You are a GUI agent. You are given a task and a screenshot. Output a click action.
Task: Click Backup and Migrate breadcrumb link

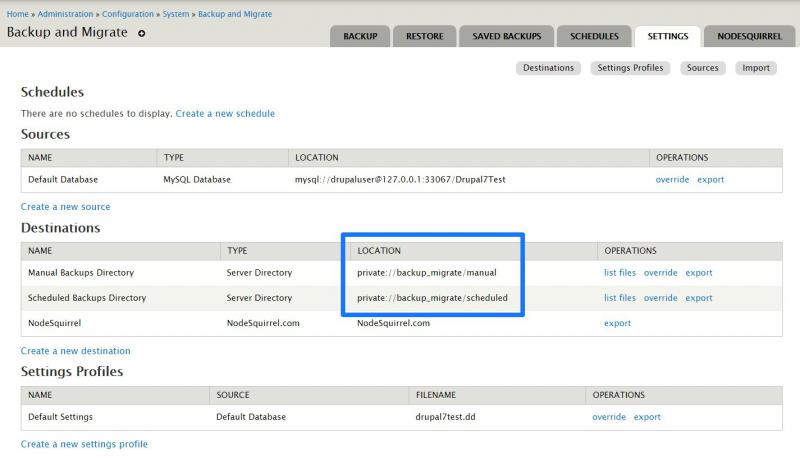pyautogui.click(x=235, y=14)
